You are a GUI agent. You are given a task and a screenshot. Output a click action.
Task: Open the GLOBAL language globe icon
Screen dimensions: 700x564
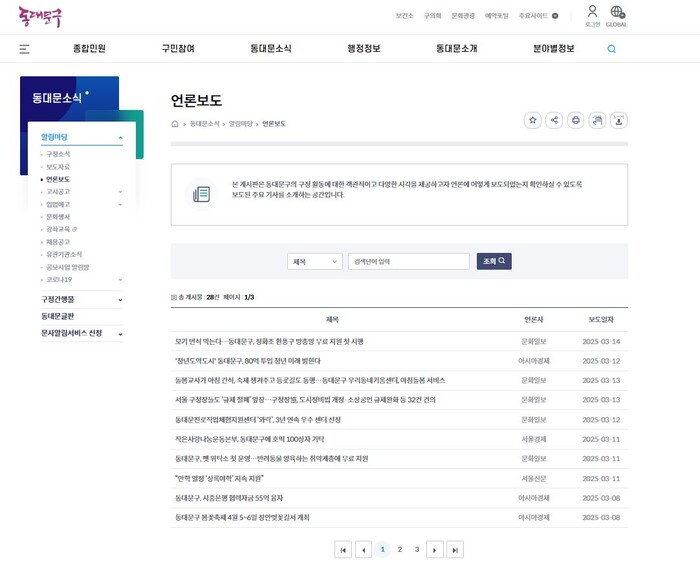click(617, 13)
